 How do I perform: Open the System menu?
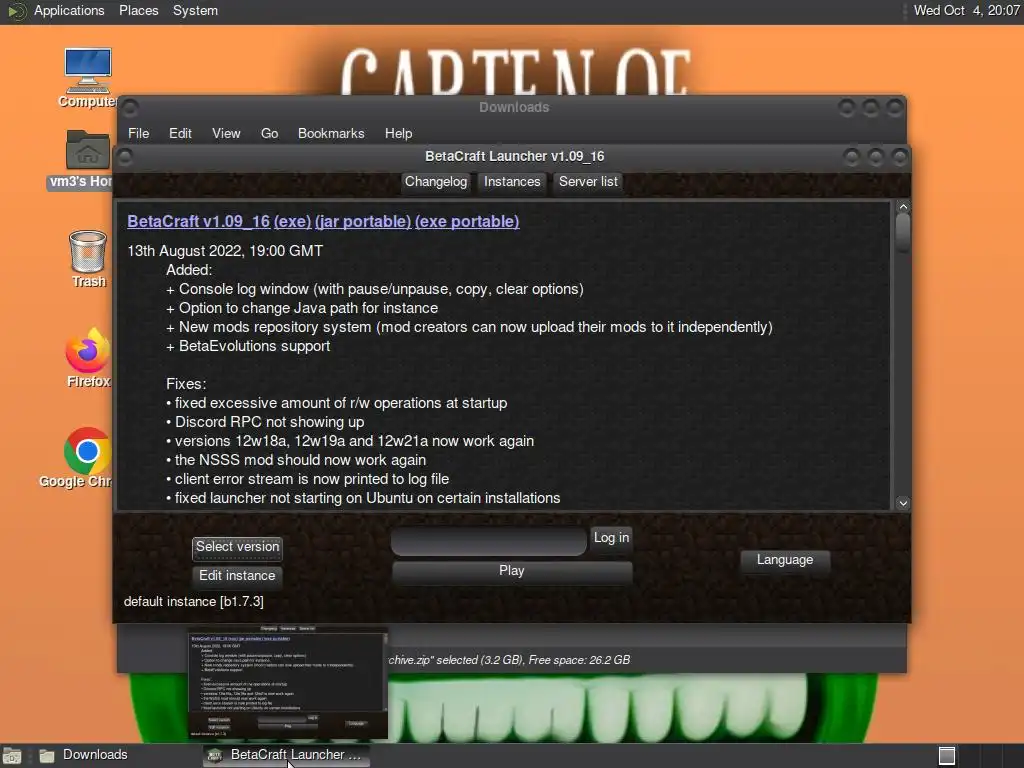[x=195, y=10]
